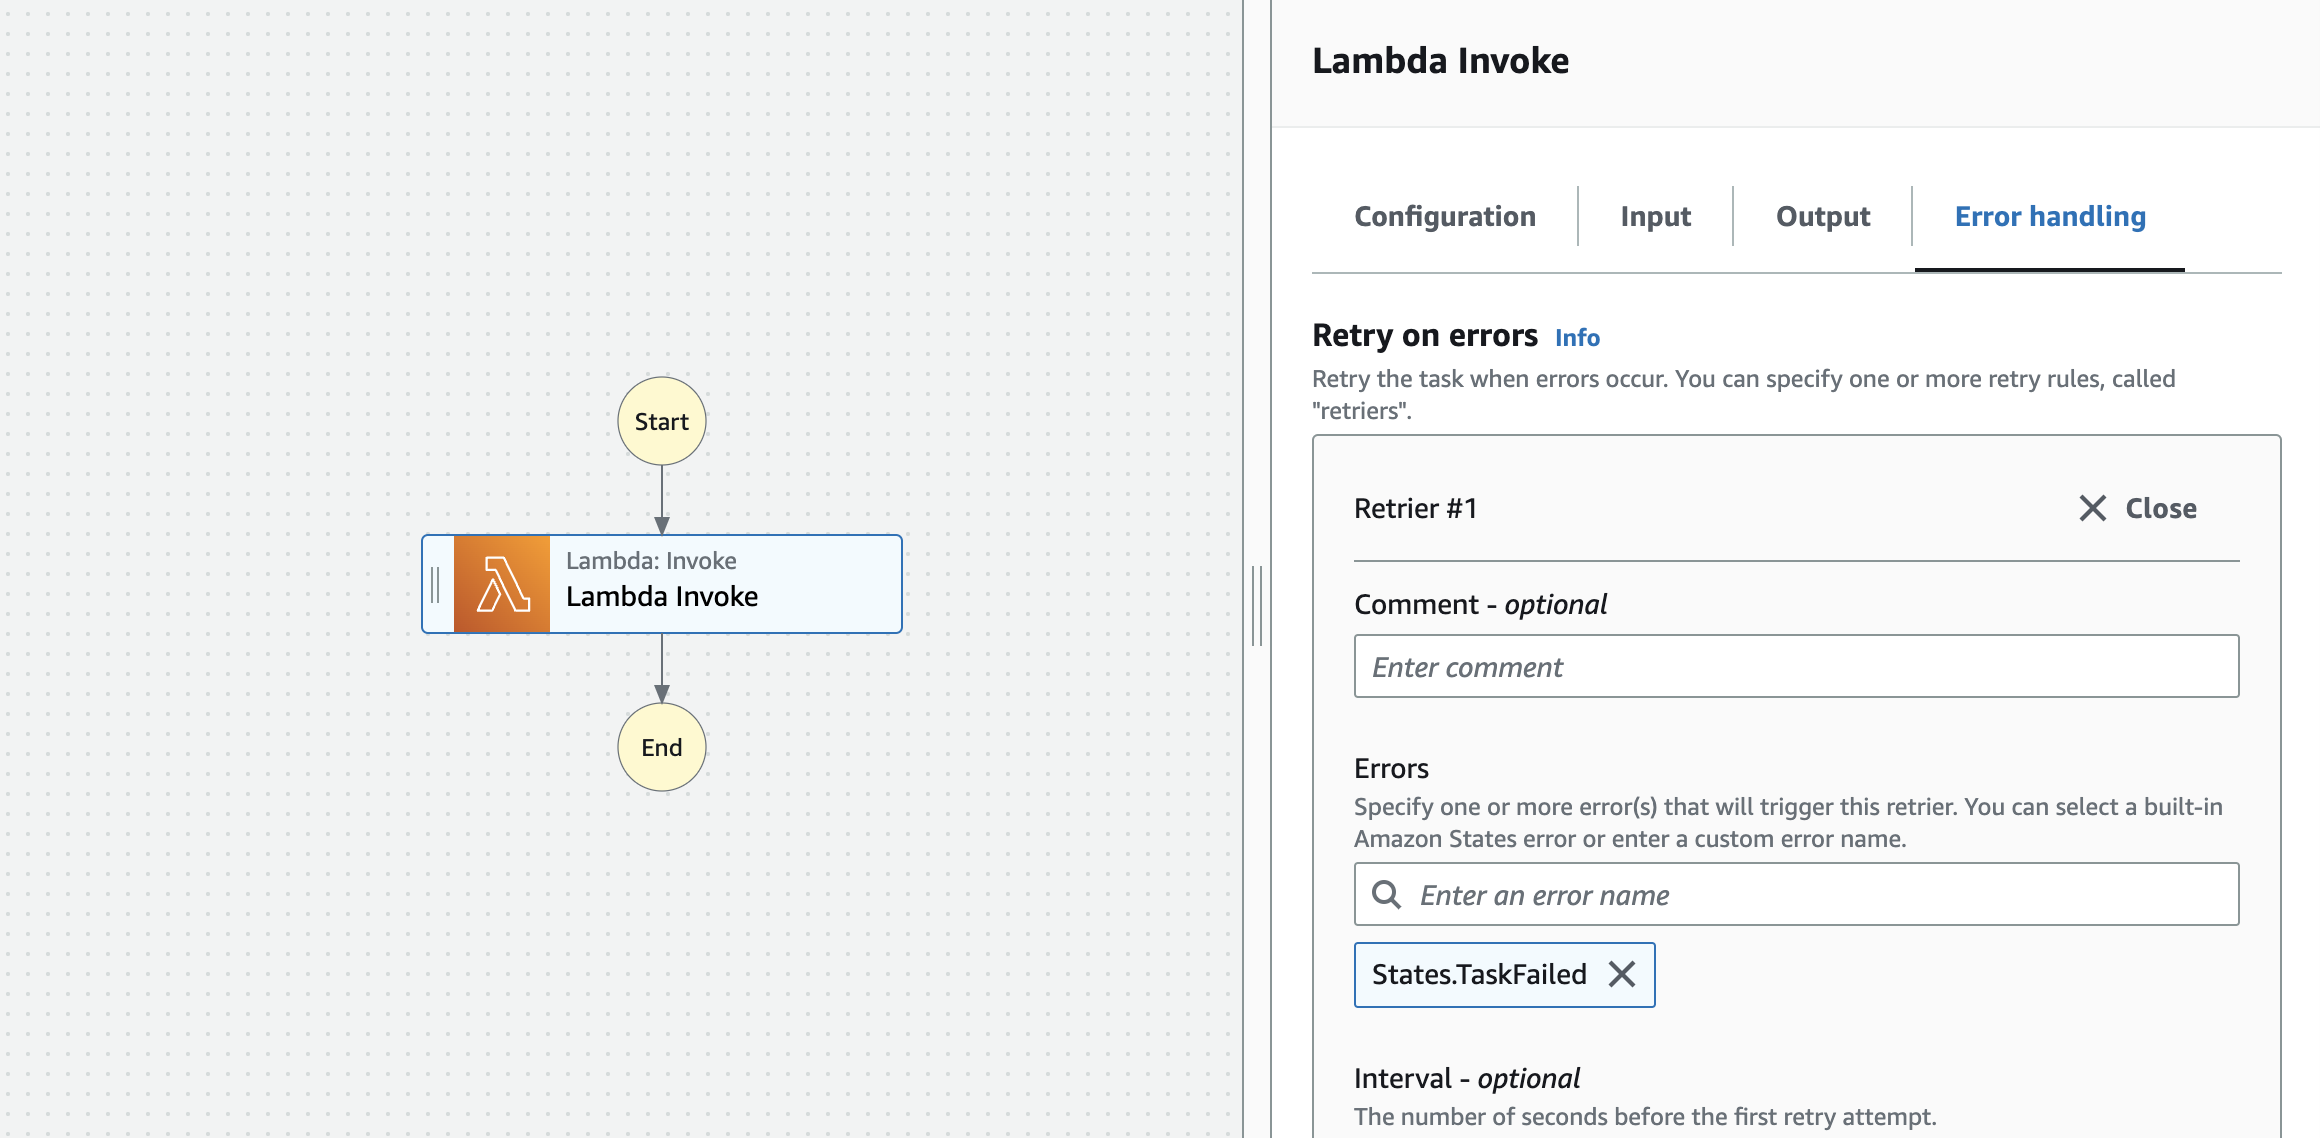Click the X icon beside Close
Screen dimensions: 2320x1138
pyautogui.click(x=2092, y=508)
